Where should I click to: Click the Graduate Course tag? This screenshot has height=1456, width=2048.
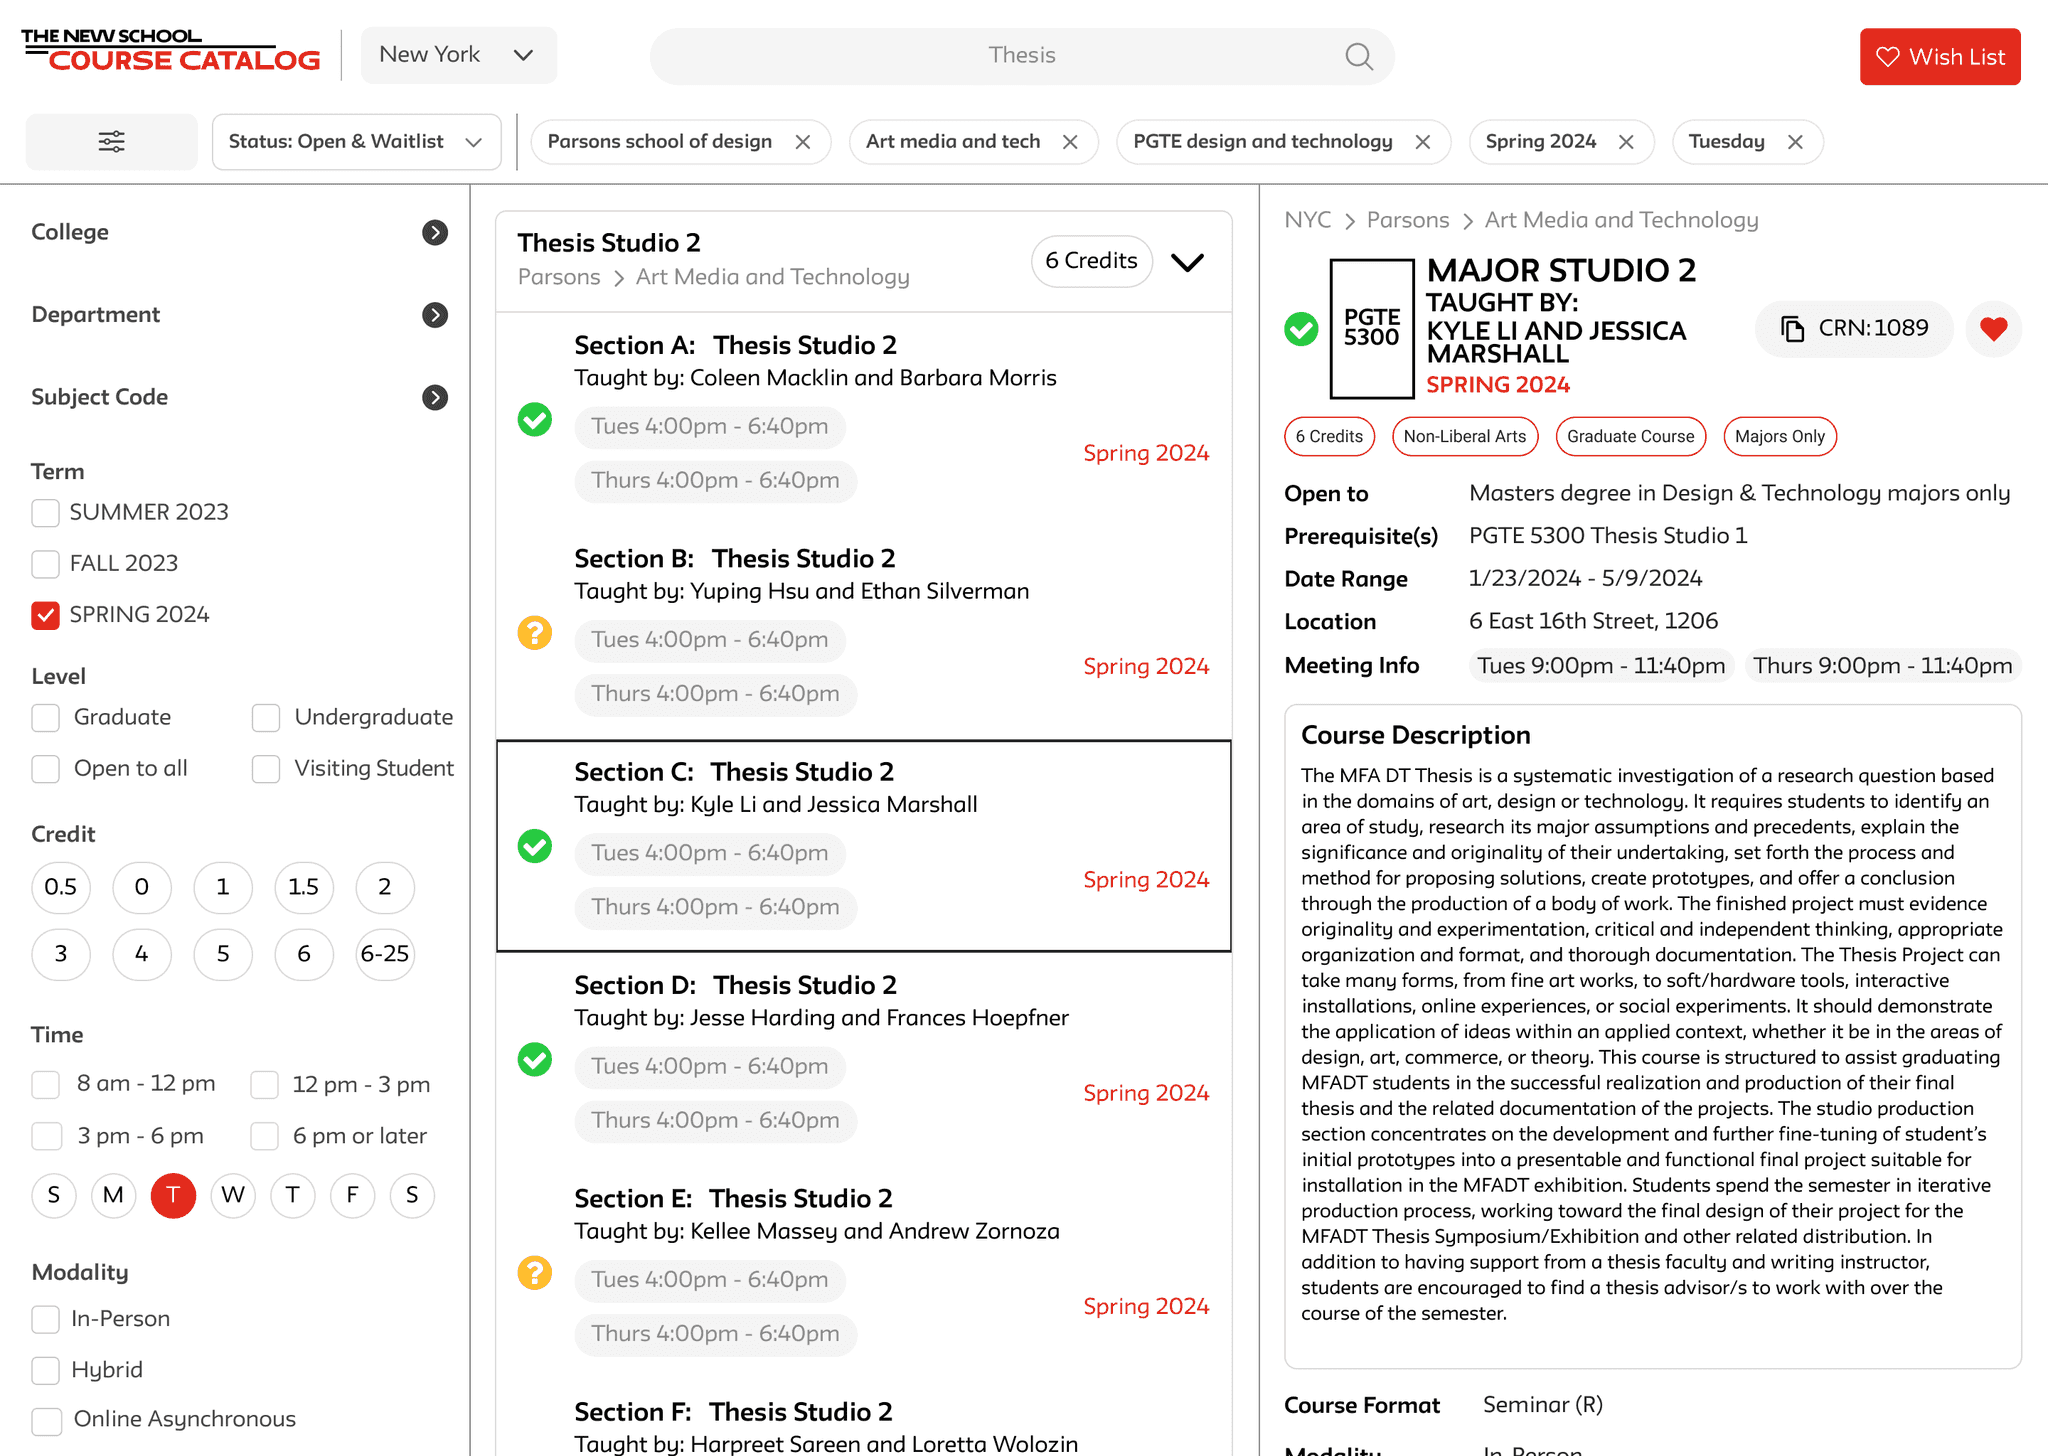tap(1631, 437)
